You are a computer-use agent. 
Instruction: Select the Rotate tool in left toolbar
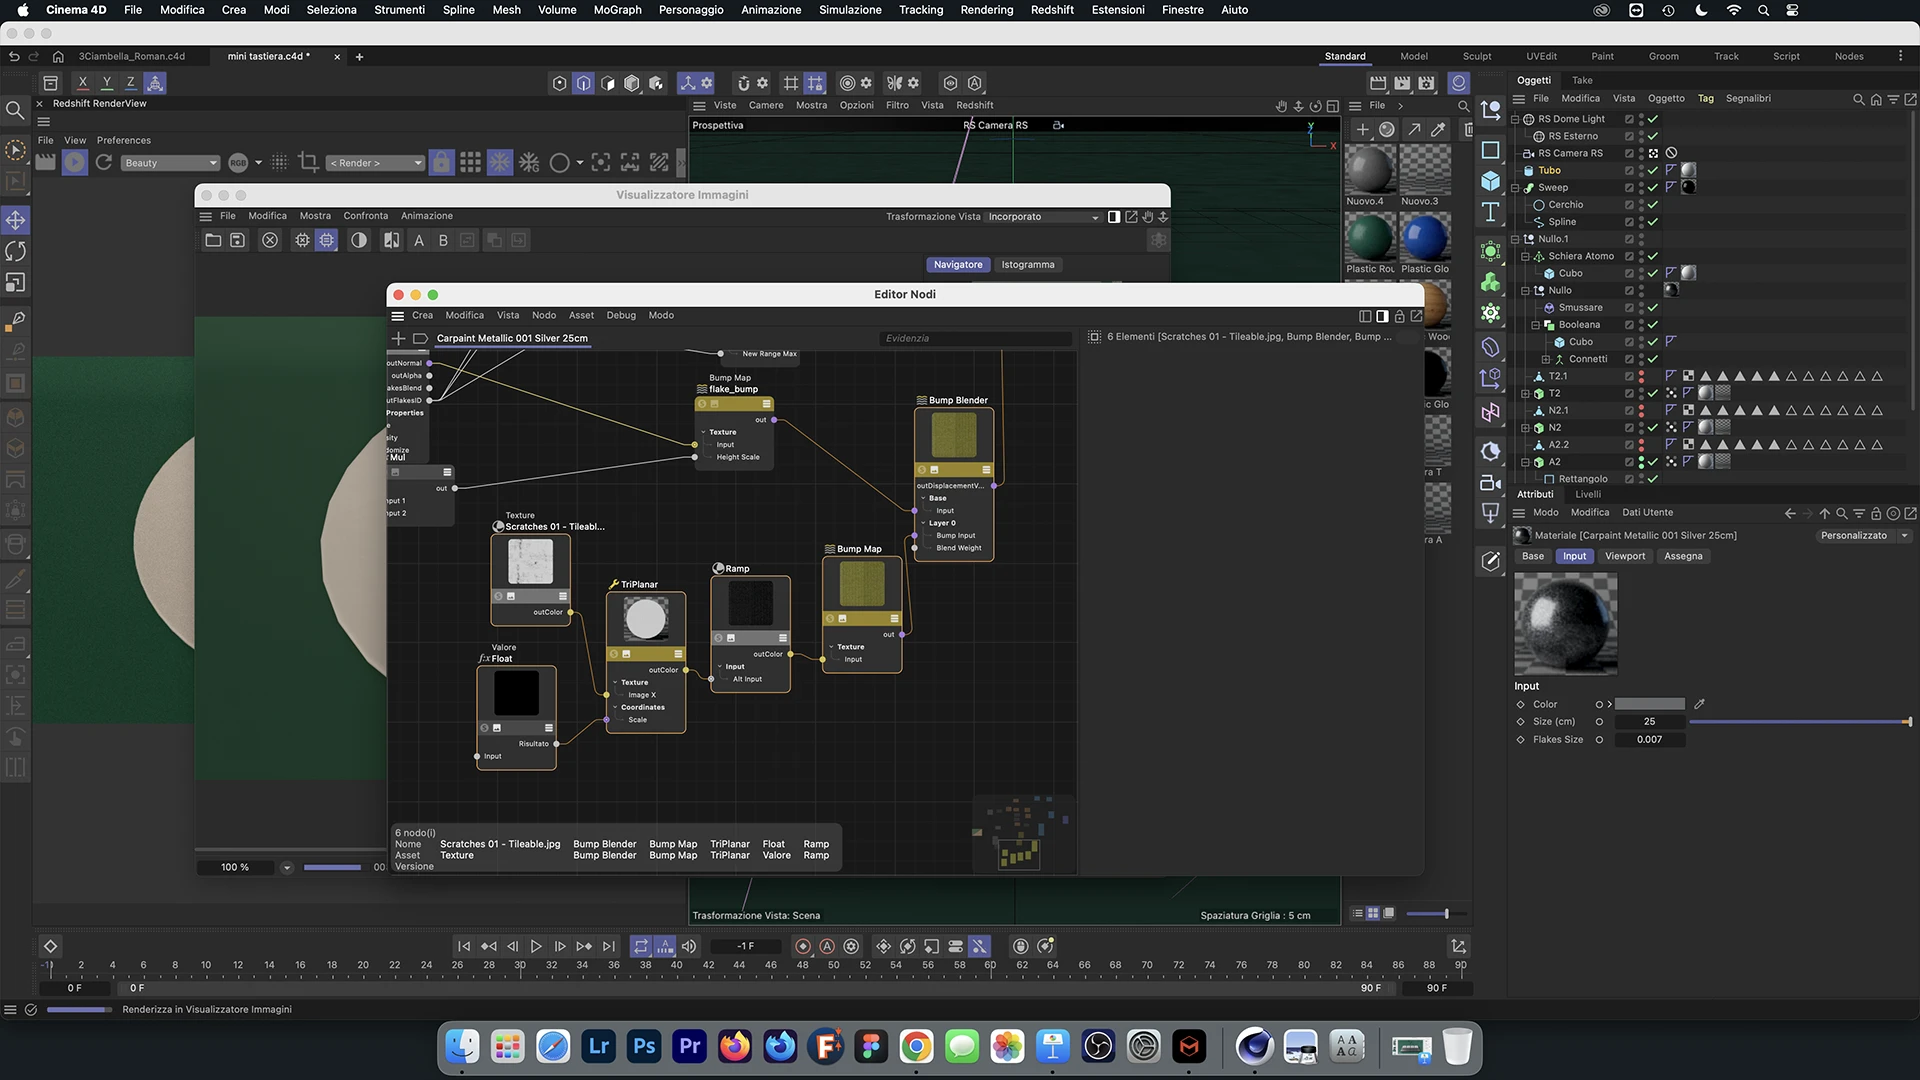click(16, 251)
